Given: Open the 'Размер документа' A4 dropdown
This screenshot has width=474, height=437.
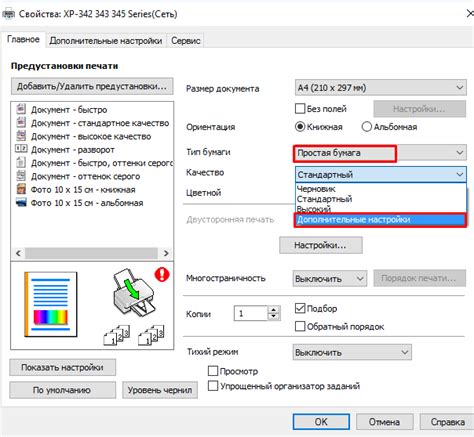Looking at the screenshot, I should tap(381, 88).
